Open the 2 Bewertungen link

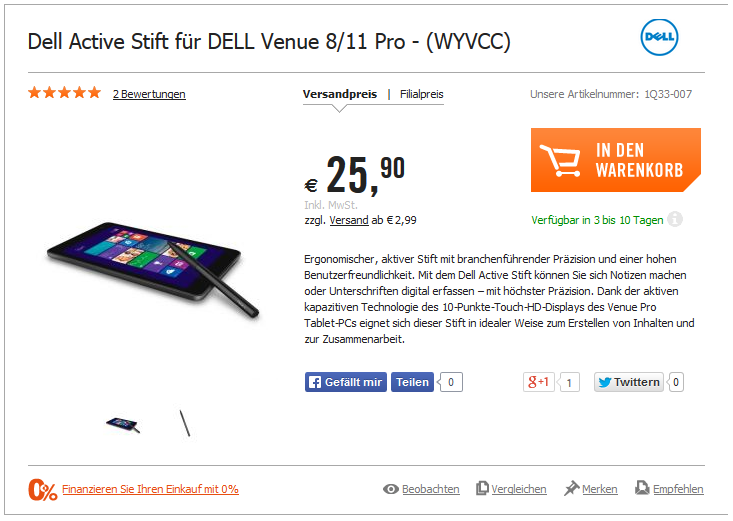[x=149, y=94]
